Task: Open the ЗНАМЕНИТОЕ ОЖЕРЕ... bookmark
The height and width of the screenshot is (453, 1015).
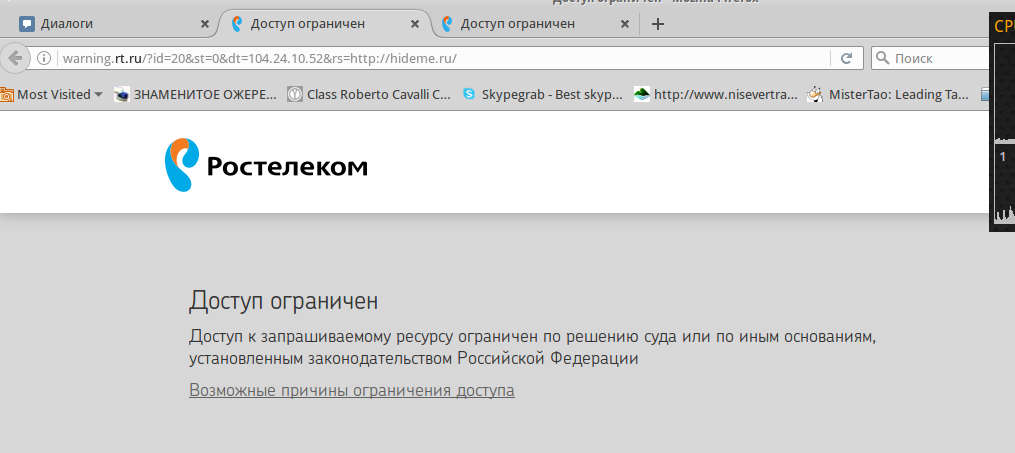Action: click(196, 94)
